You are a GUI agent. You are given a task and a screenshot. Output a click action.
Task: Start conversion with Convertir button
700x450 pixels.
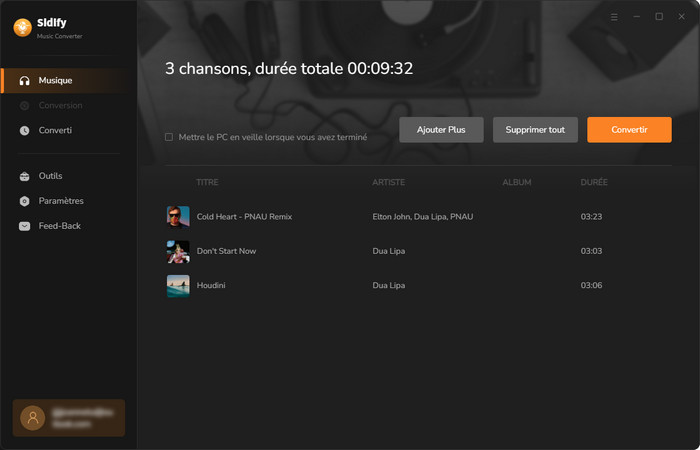[629, 130]
